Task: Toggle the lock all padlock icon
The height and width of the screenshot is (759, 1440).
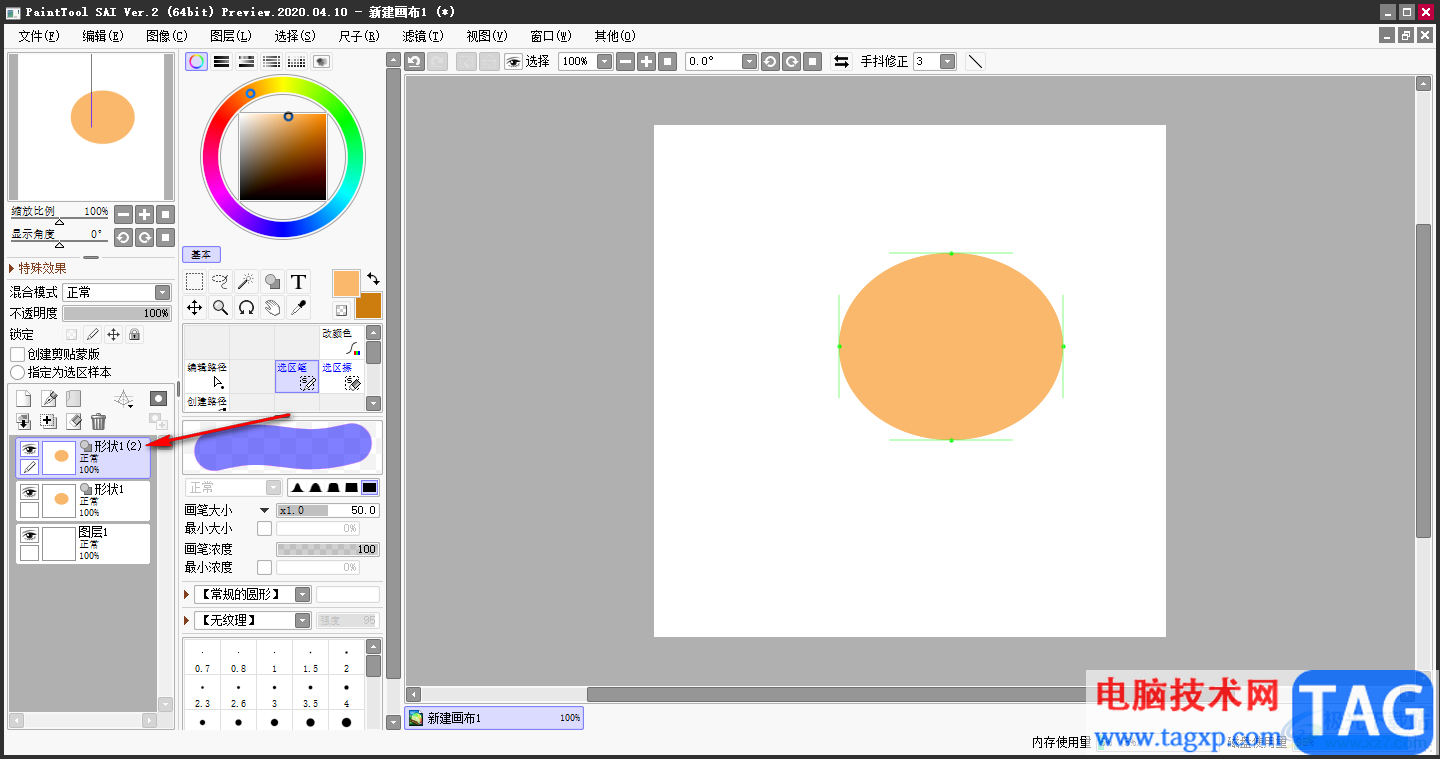Action: (x=135, y=334)
